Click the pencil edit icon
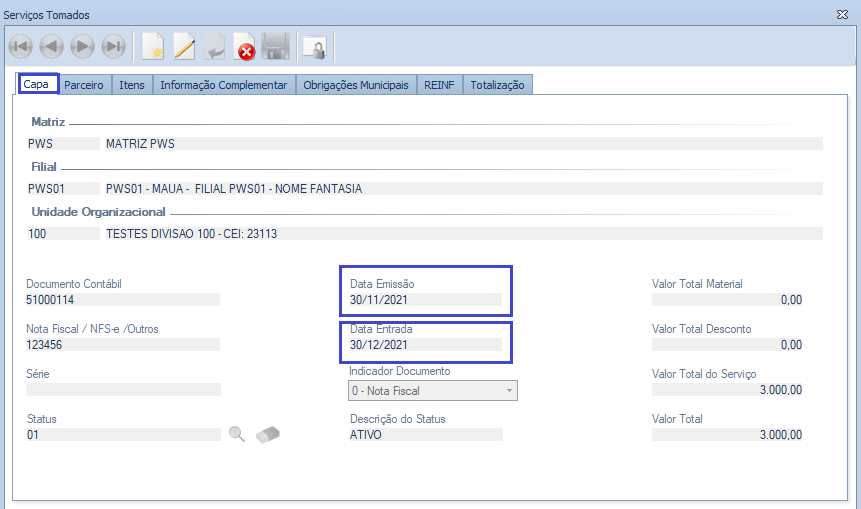861x509 pixels. (x=184, y=47)
